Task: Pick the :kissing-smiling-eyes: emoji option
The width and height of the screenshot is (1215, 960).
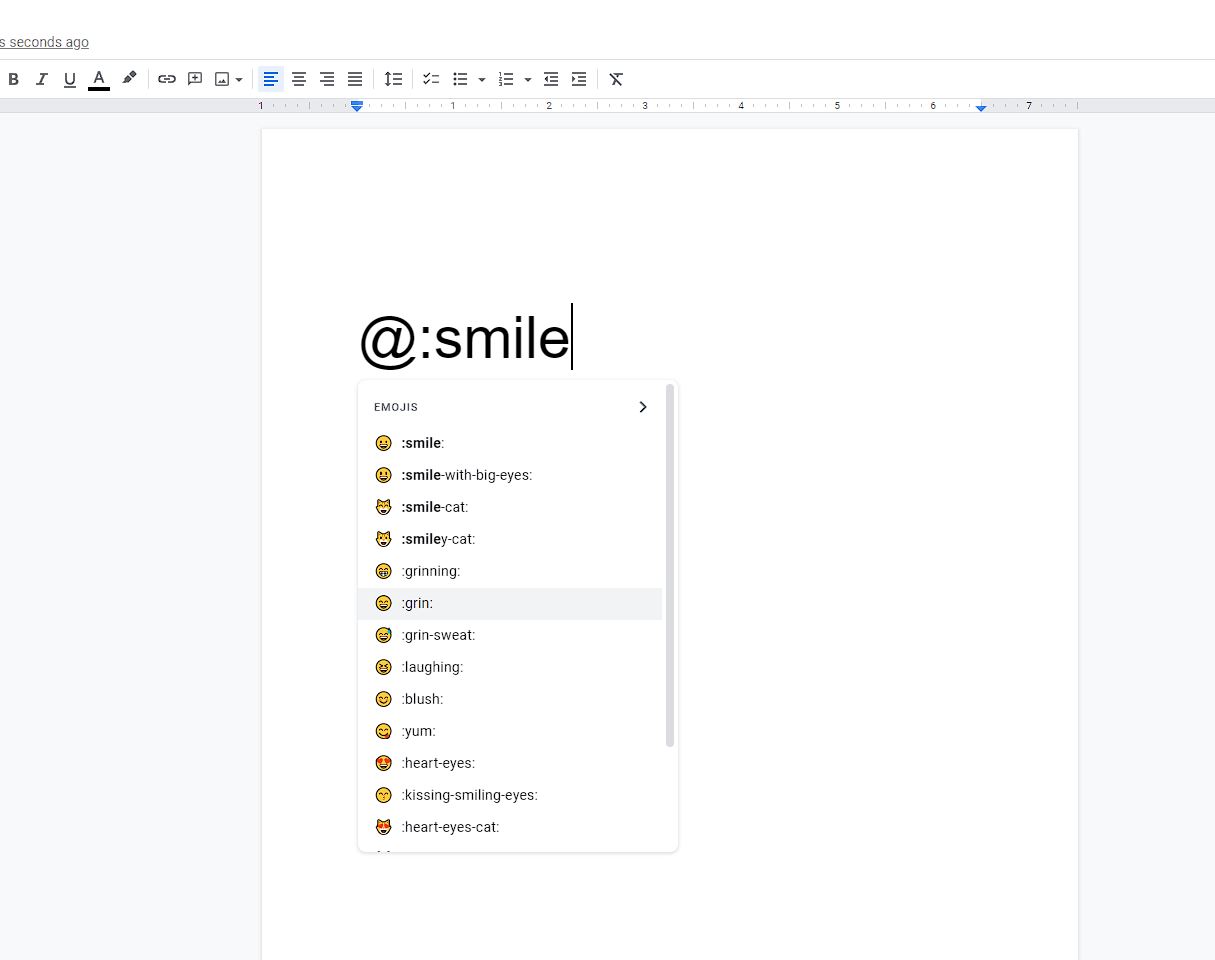Action: [510, 795]
